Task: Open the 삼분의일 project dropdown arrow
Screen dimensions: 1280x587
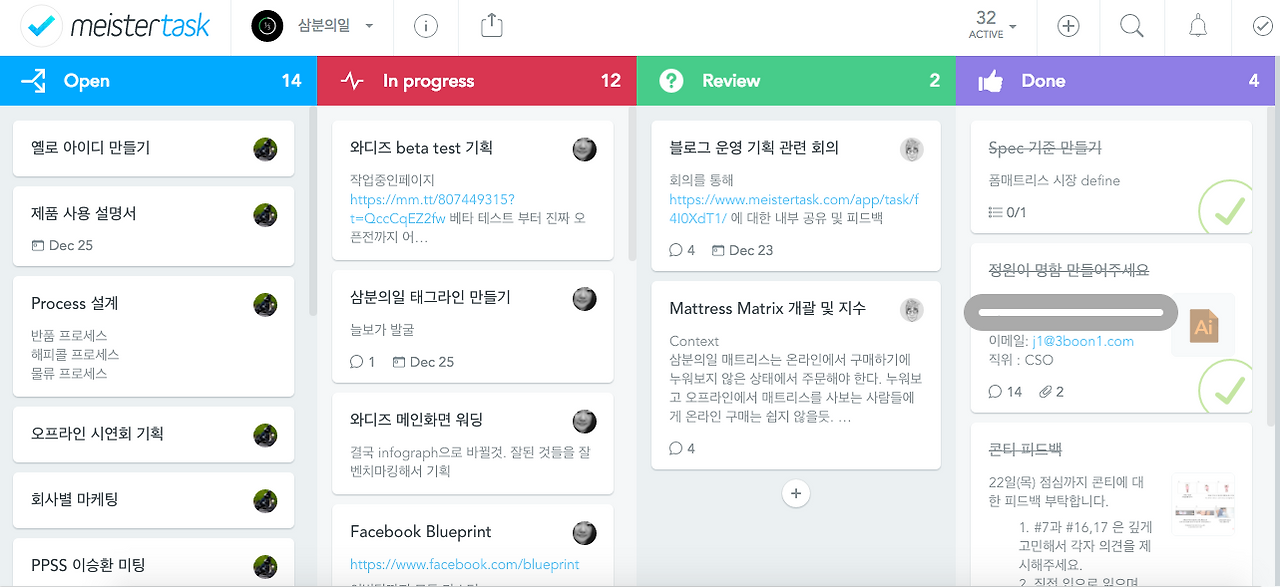Action: (369, 27)
